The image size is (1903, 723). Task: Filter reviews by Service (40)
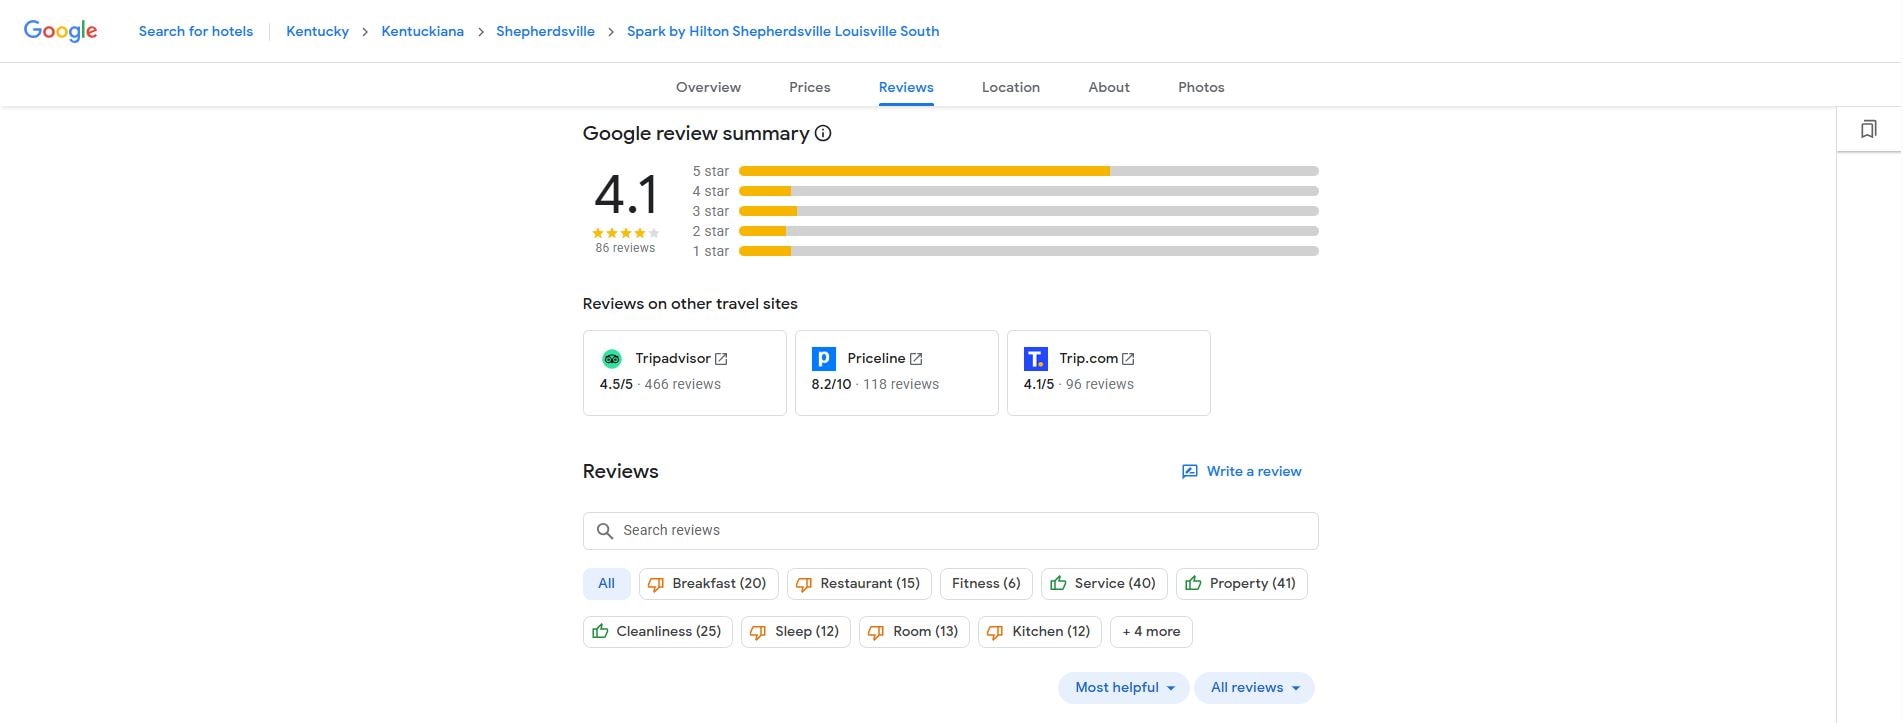click(1104, 584)
